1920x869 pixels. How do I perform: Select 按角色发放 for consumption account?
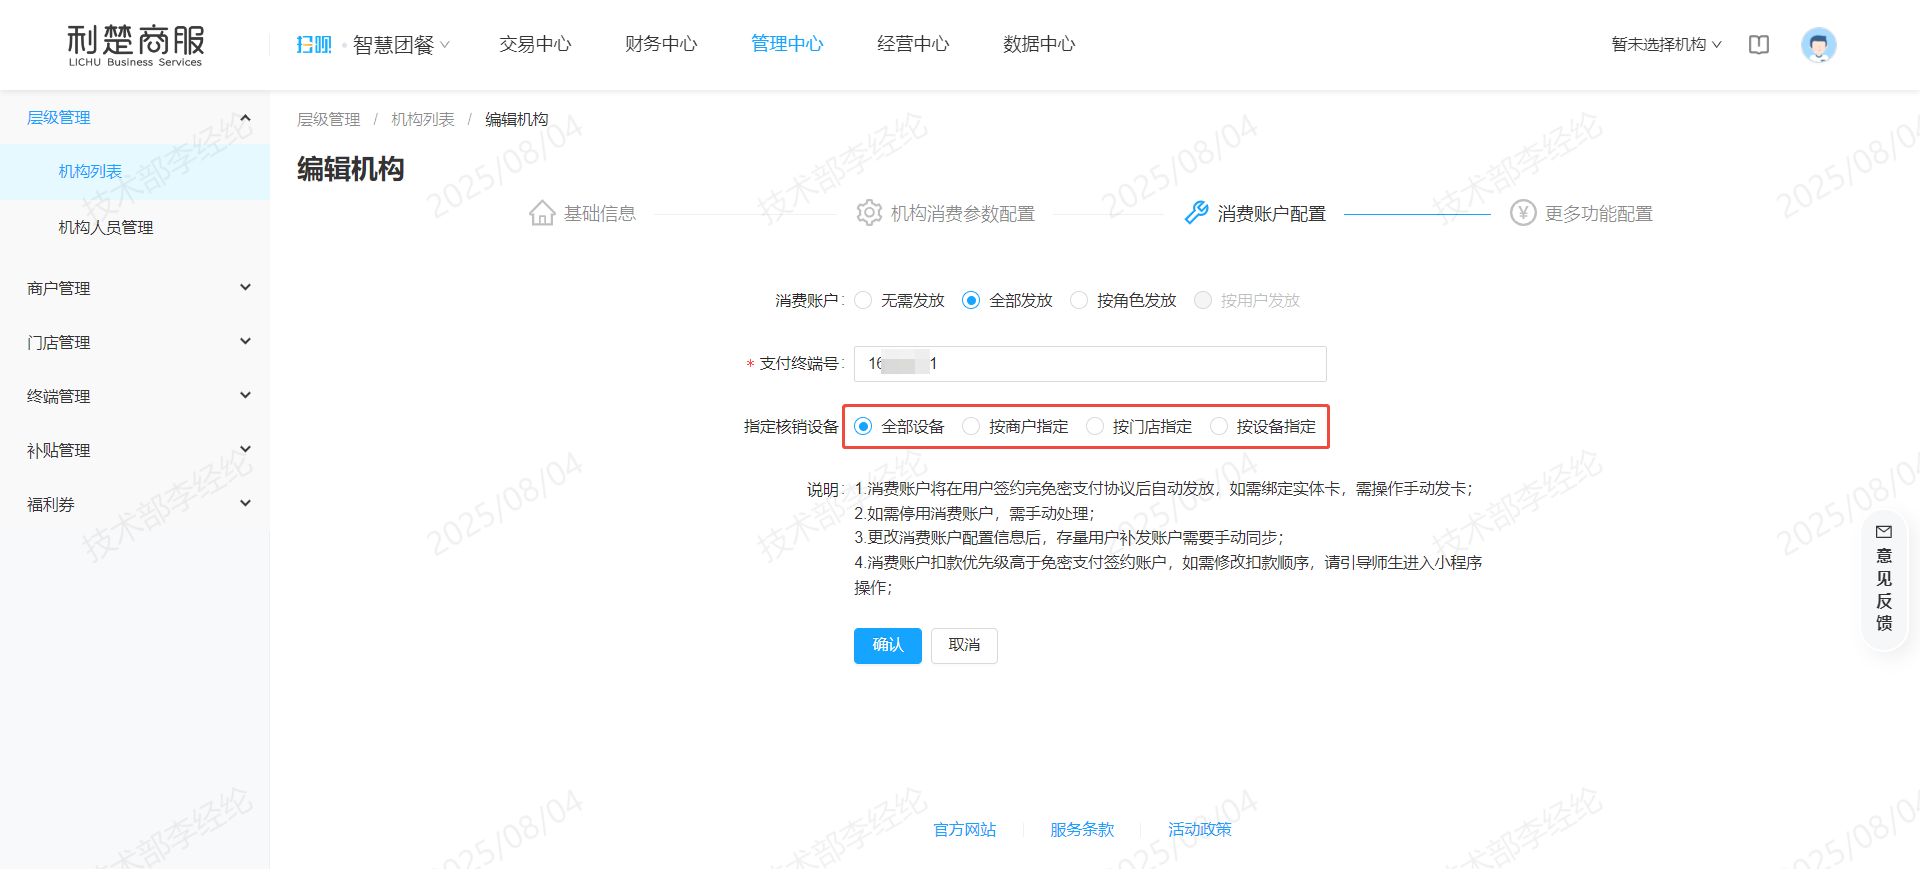click(x=1080, y=301)
